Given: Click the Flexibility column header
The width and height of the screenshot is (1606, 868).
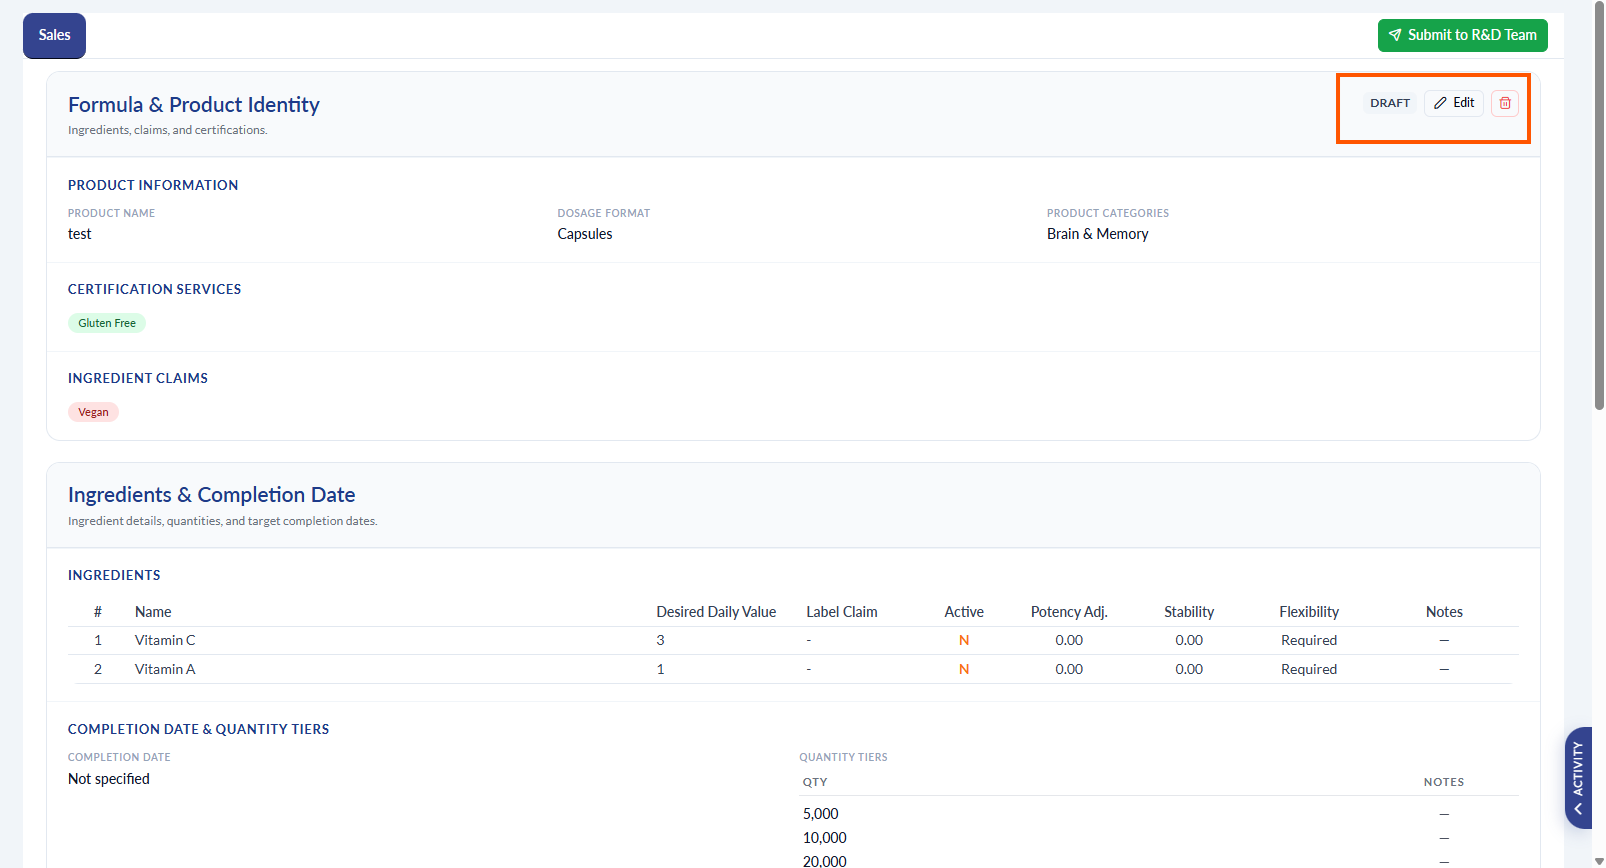Looking at the screenshot, I should [x=1309, y=612].
